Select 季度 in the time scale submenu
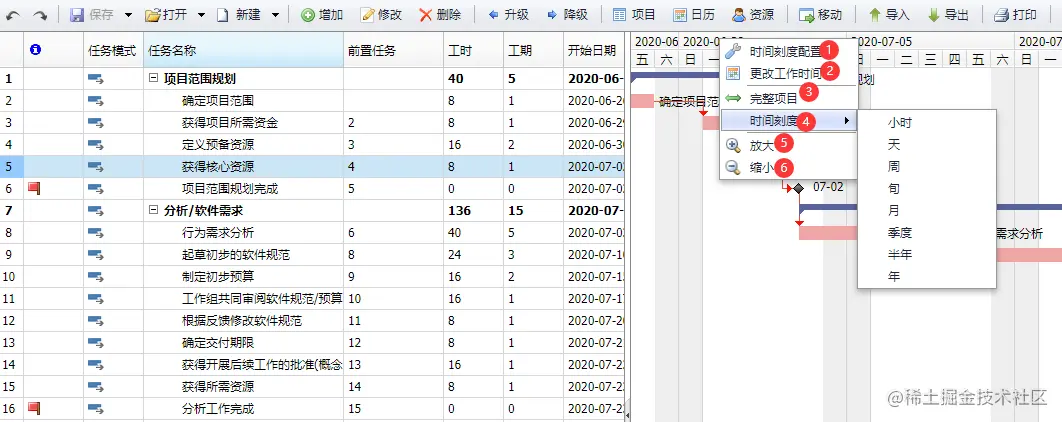Image resolution: width=1062 pixels, height=422 pixels. pos(927,232)
